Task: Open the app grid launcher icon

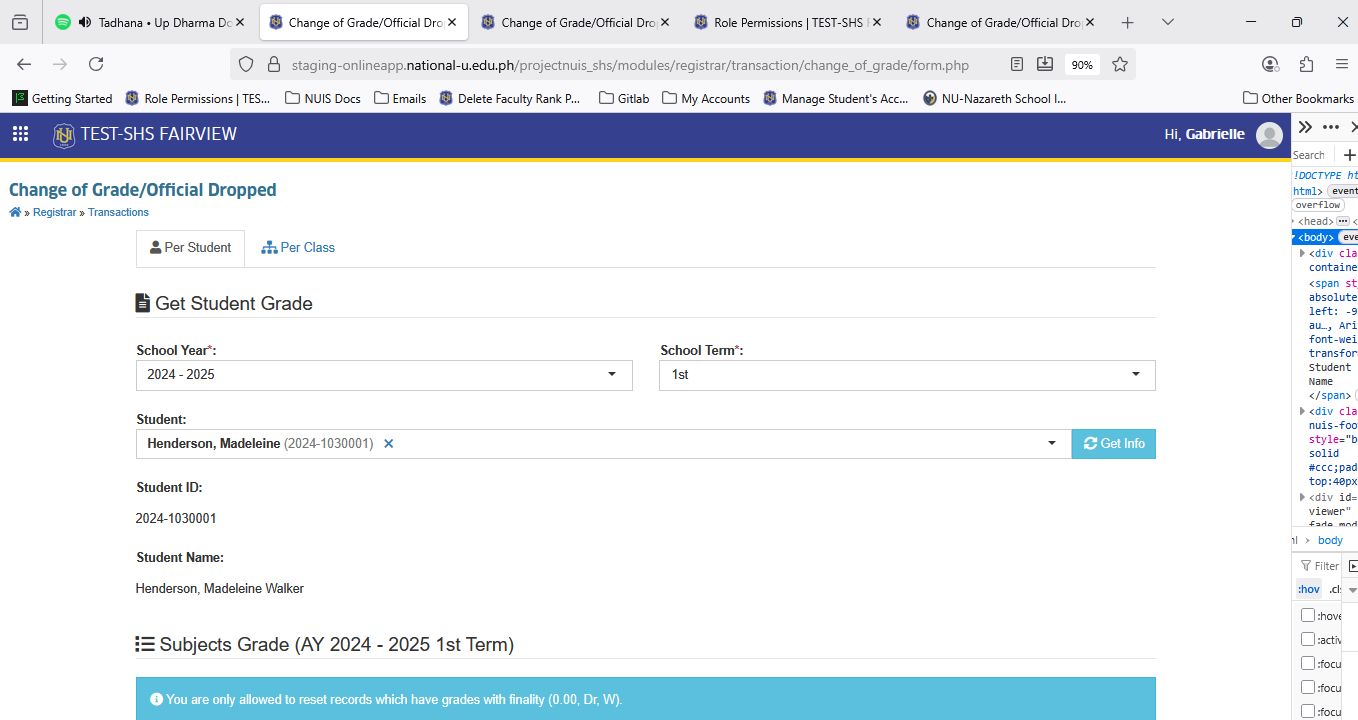Action: click(20, 134)
